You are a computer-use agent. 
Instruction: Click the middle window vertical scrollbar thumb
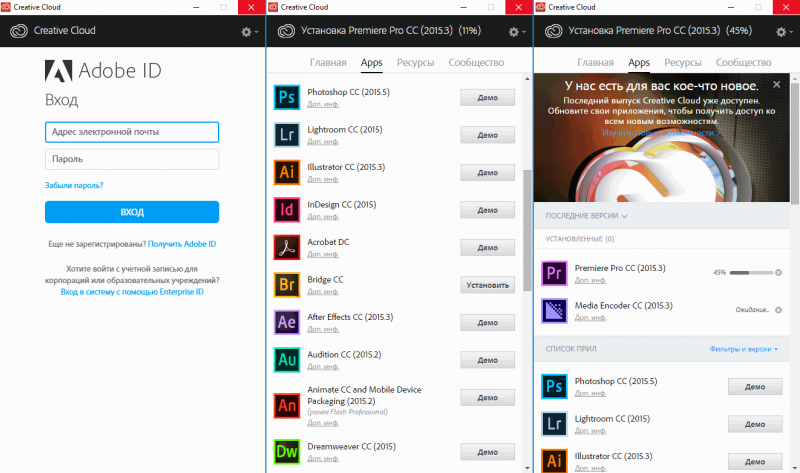(x=527, y=230)
